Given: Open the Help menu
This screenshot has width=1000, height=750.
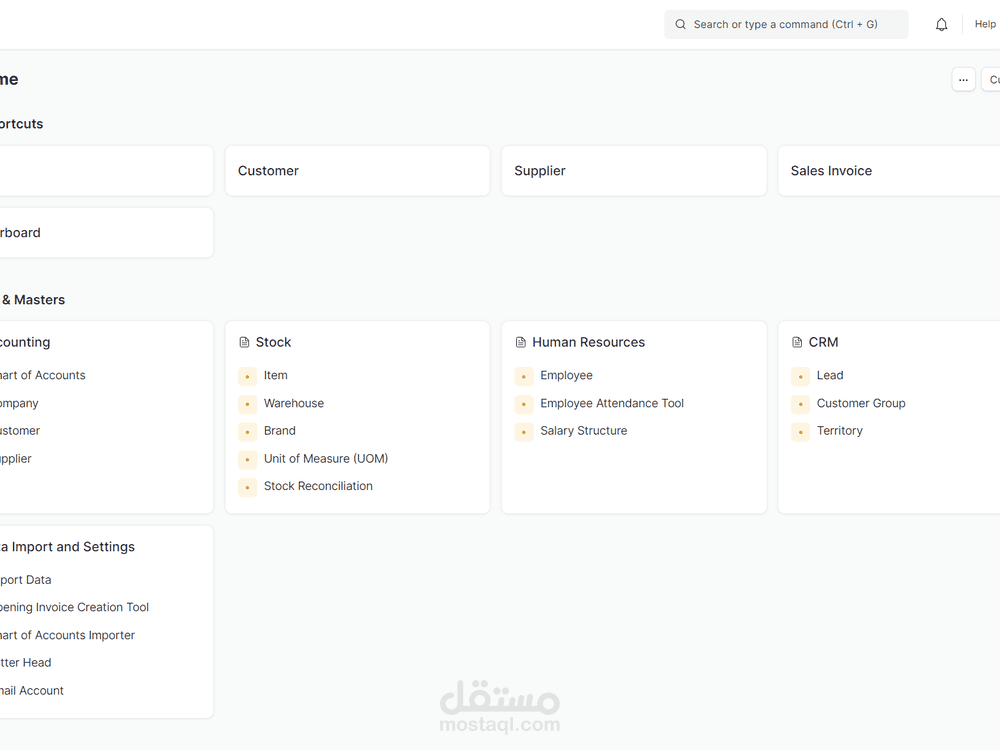Looking at the screenshot, I should tap(985, 24).
